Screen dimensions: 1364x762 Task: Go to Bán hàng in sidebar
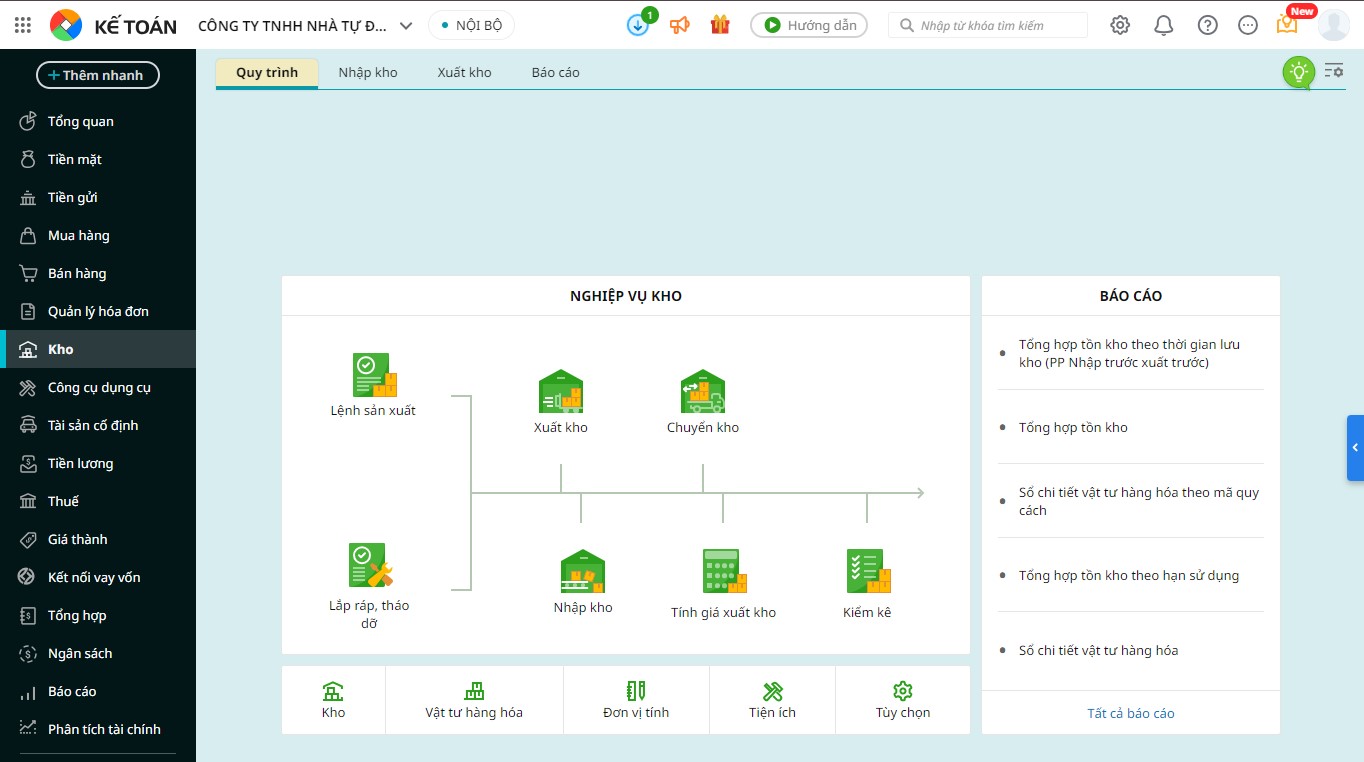98,273
